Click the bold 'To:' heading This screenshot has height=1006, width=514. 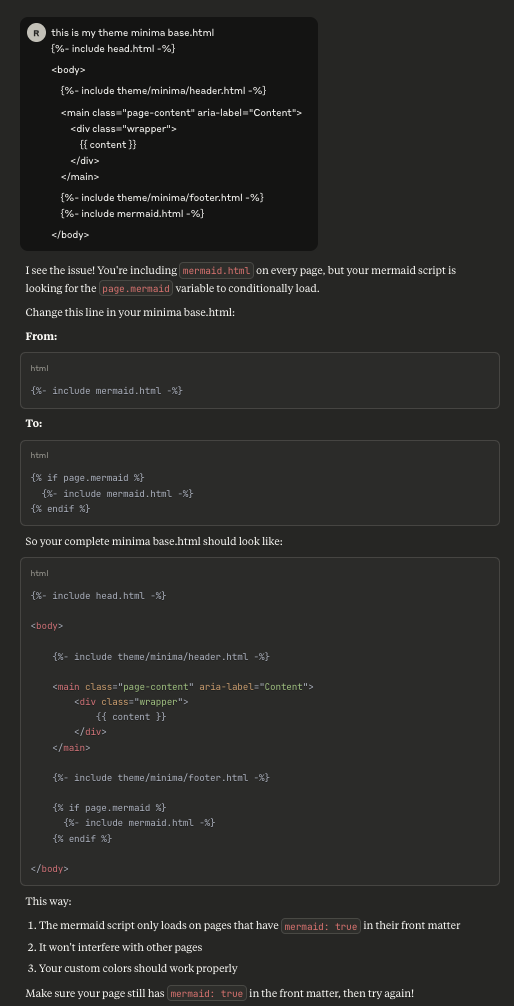point(34,423)
